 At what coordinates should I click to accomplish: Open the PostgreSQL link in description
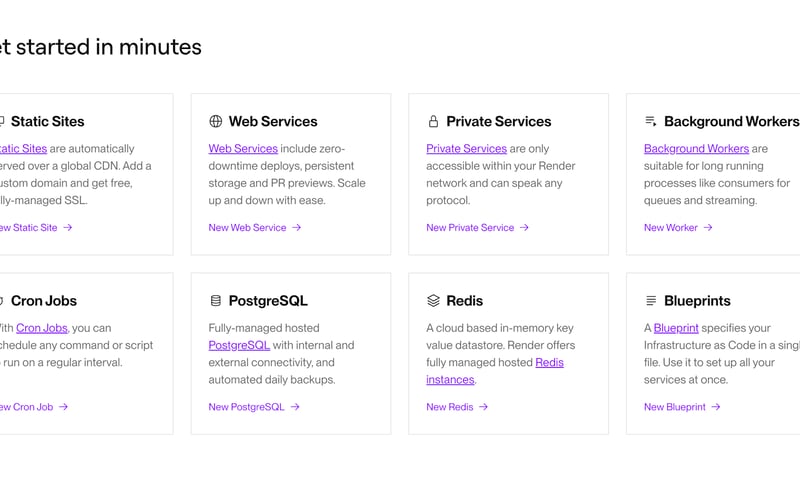tap(239, 345)
